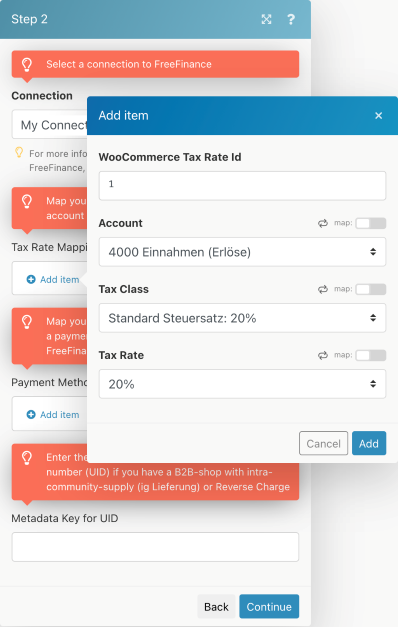This screenshot has height=627, width=398.
Task: Toggle the map switch for Tax Class
Action: point(371,289)
